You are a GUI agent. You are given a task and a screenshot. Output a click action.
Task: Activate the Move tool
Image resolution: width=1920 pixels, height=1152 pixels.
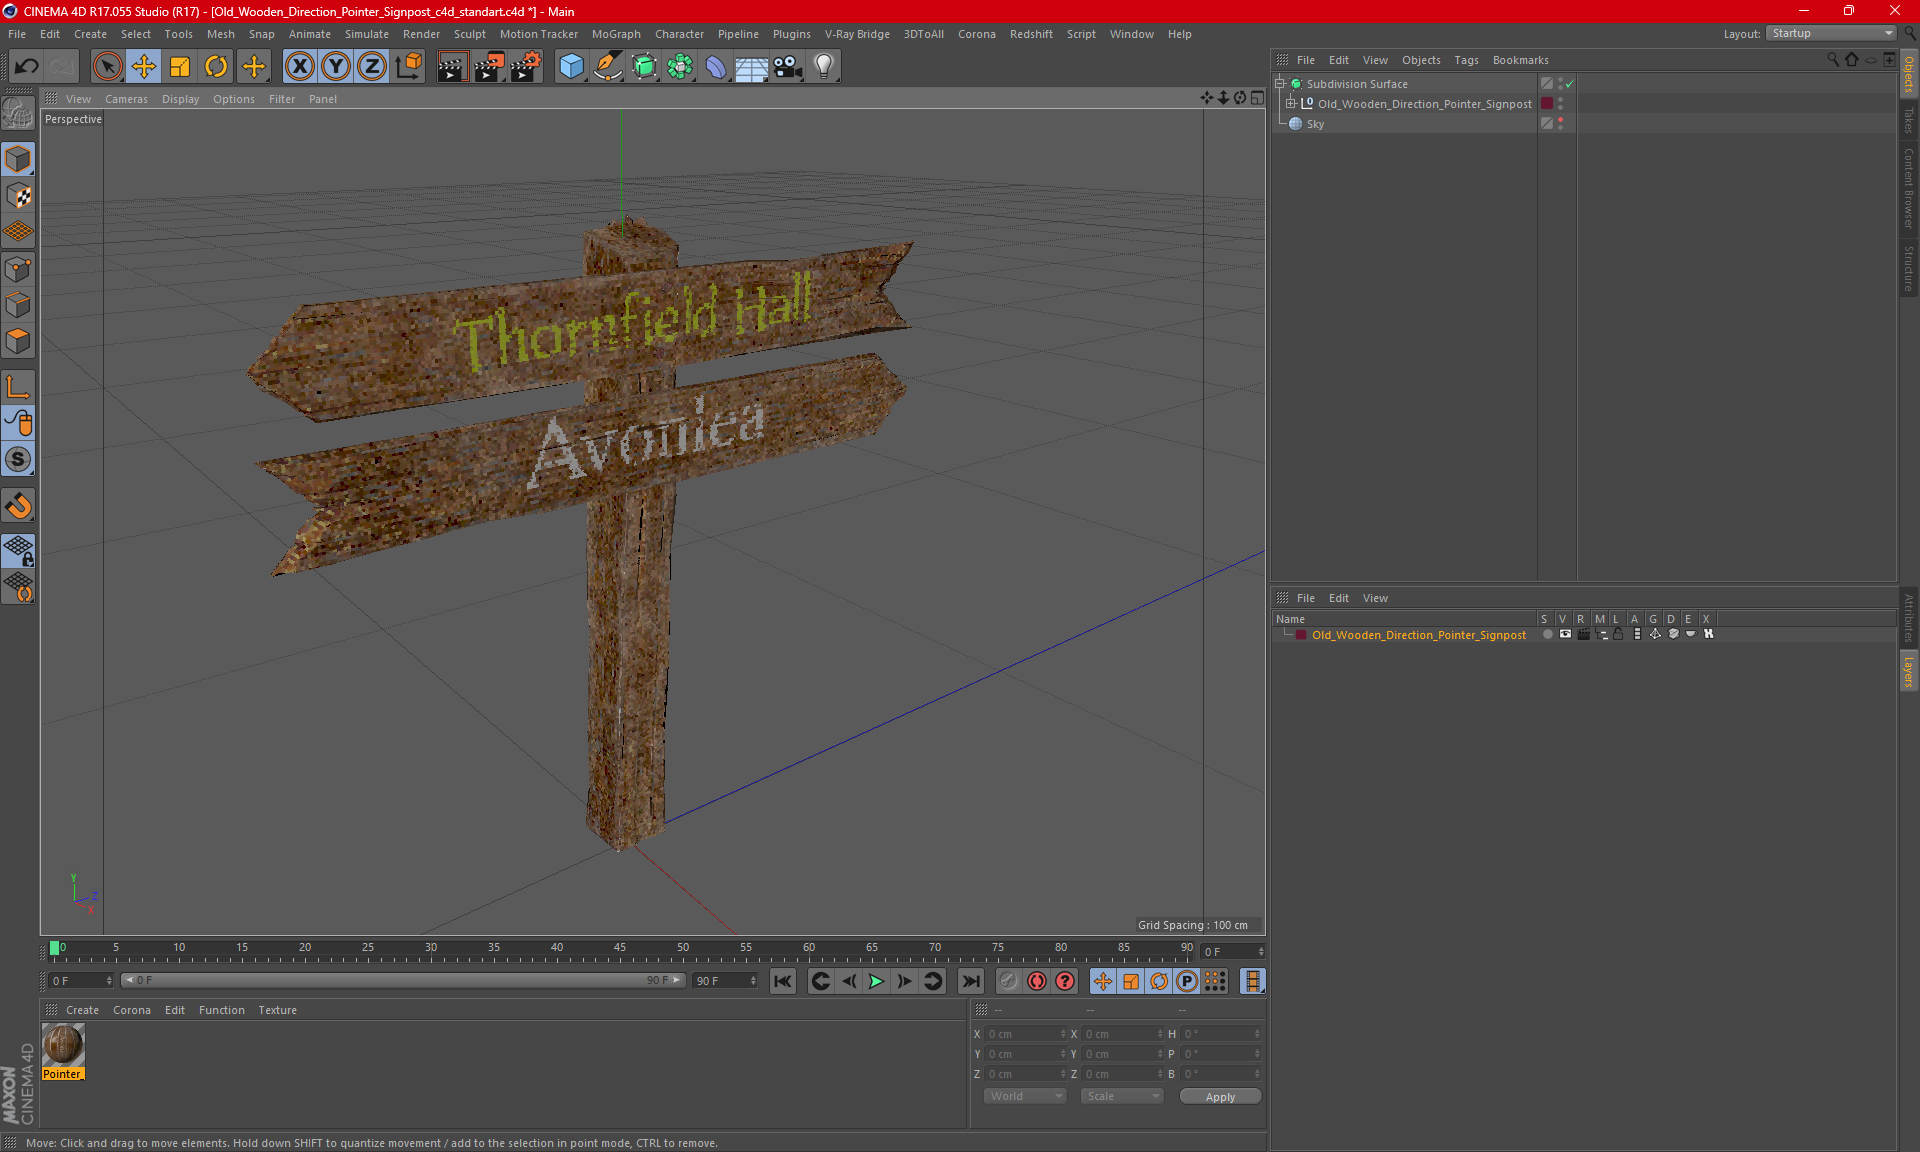click(144, 67)
